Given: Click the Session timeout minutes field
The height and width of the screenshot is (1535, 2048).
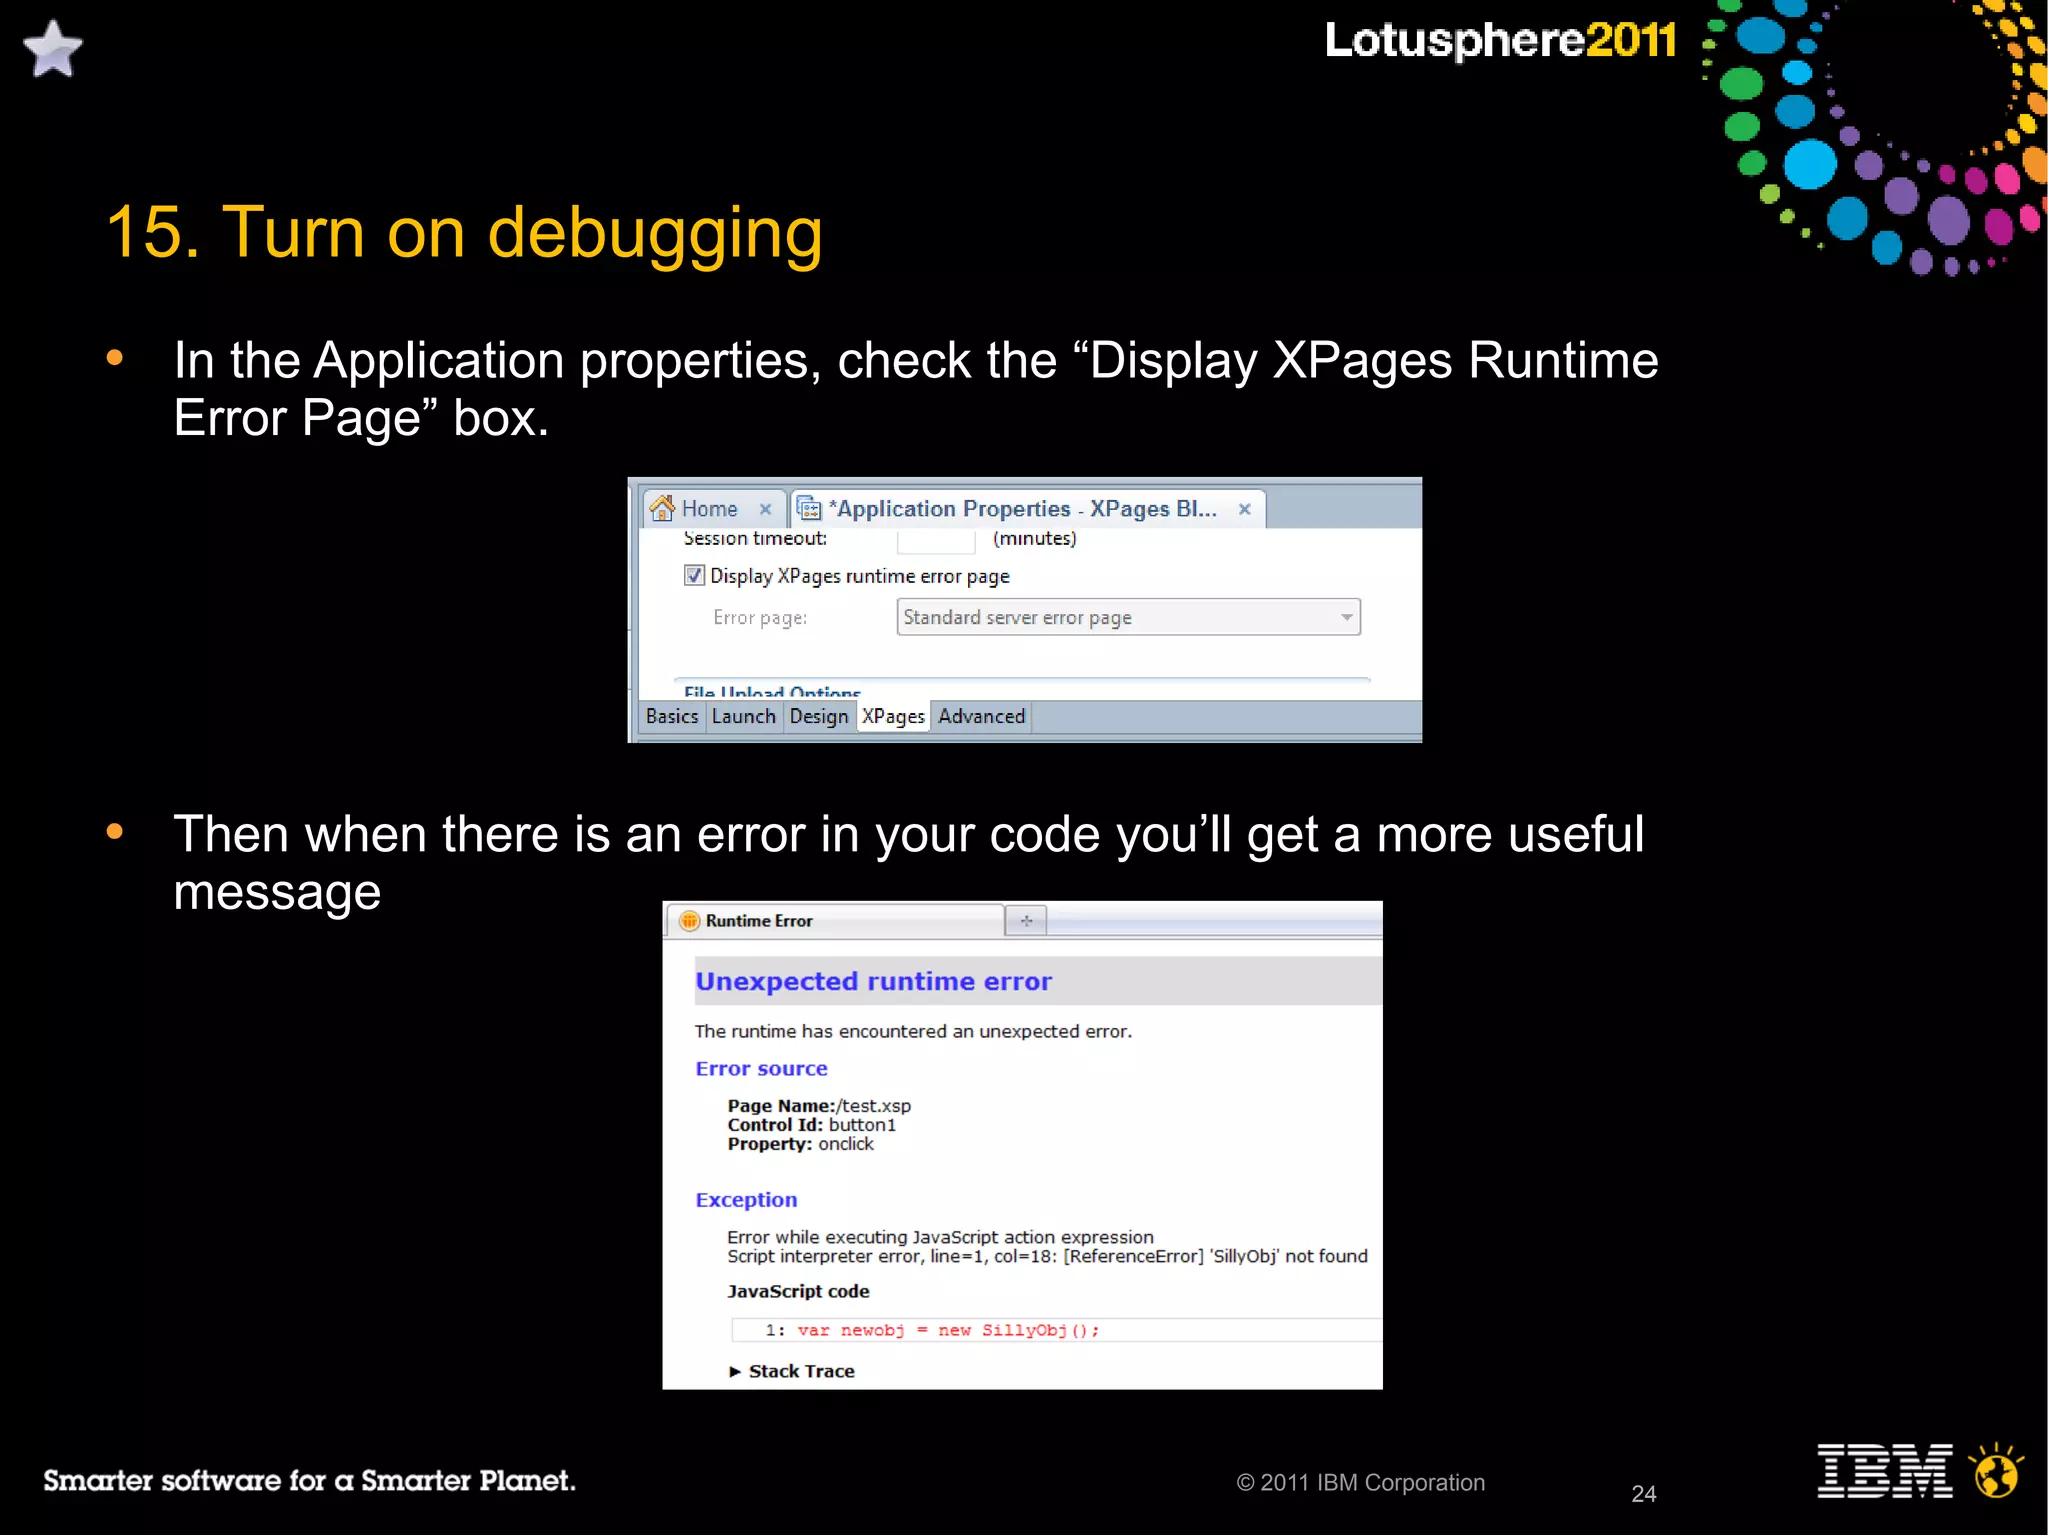Looking at the screenshot, I should 936,540.
